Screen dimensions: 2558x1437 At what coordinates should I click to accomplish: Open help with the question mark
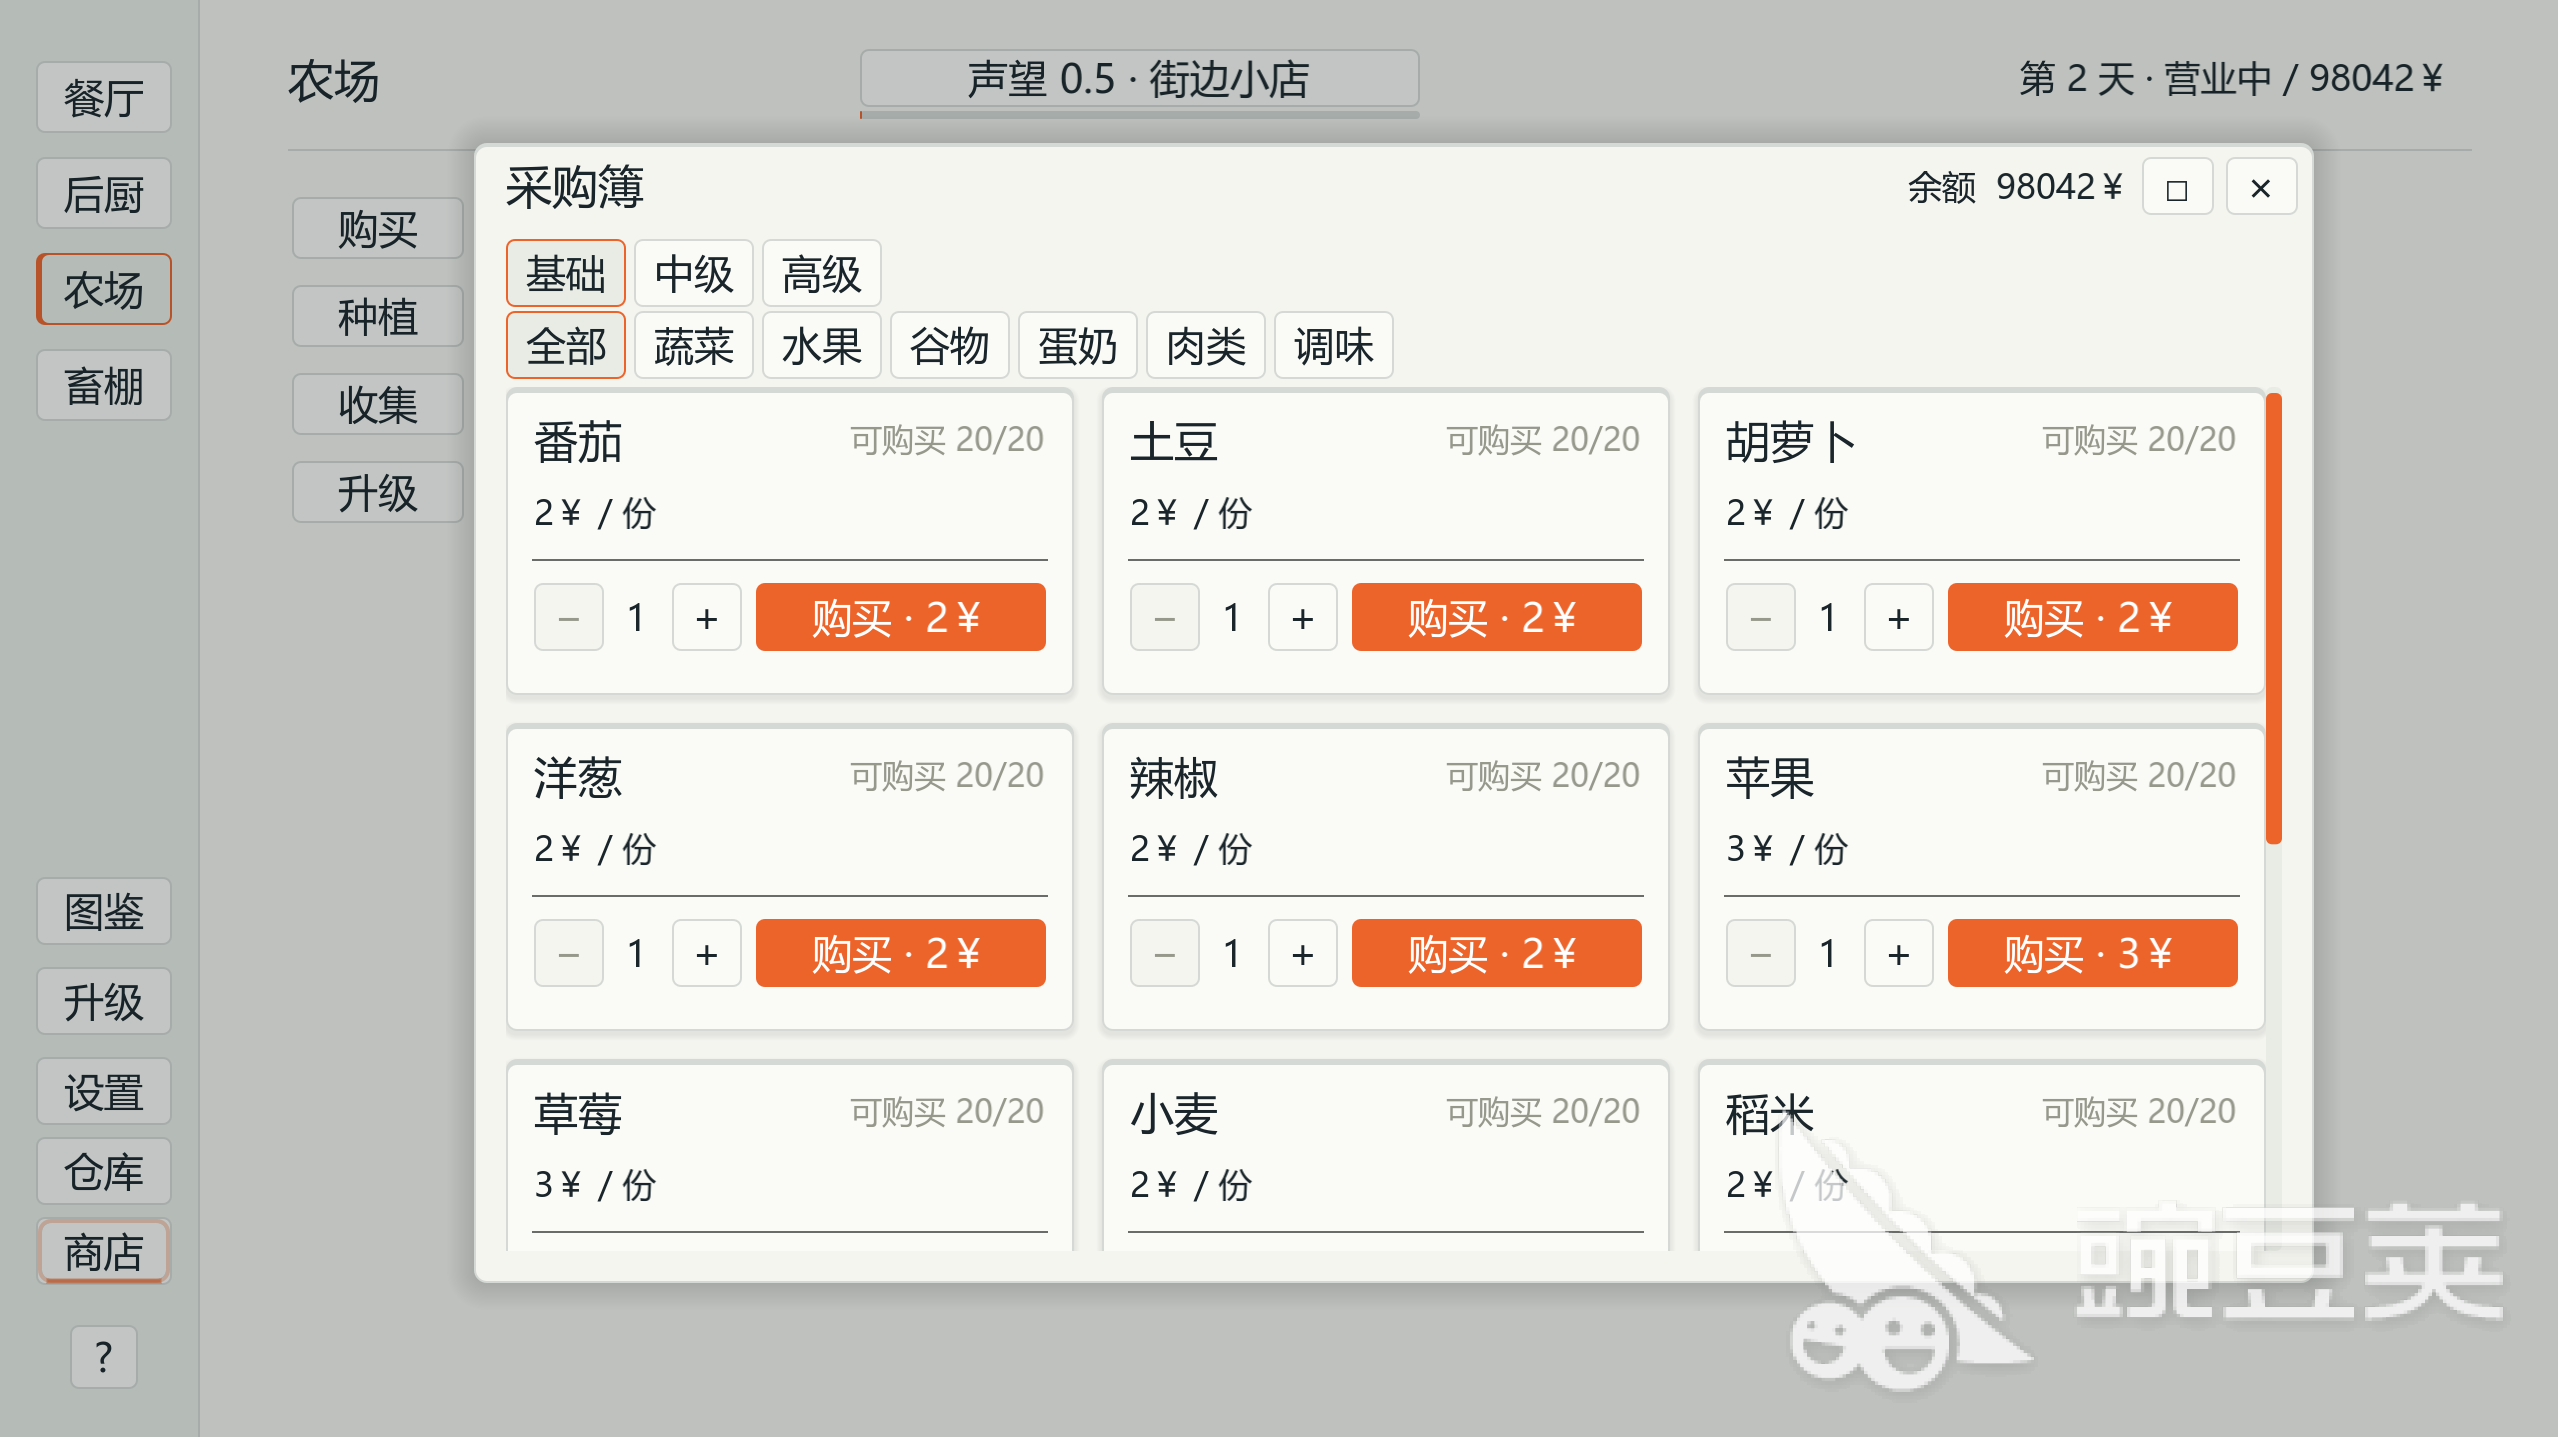(104, 1358)
